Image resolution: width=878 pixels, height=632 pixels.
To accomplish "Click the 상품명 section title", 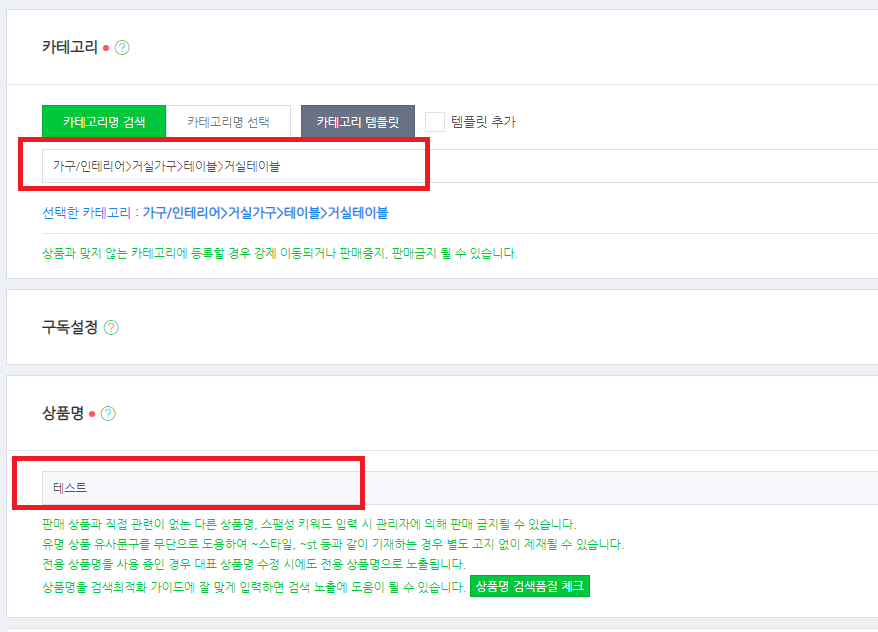I will (63, 414).
